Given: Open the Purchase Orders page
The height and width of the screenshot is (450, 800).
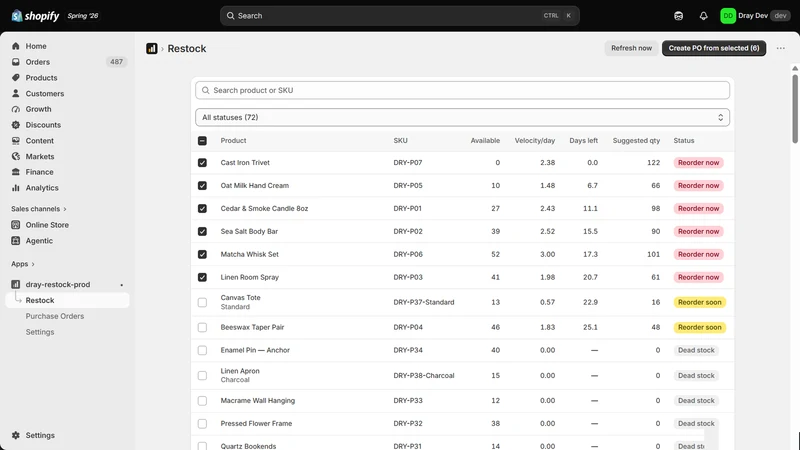Looking at the screenshot, I should pos(55,316).
